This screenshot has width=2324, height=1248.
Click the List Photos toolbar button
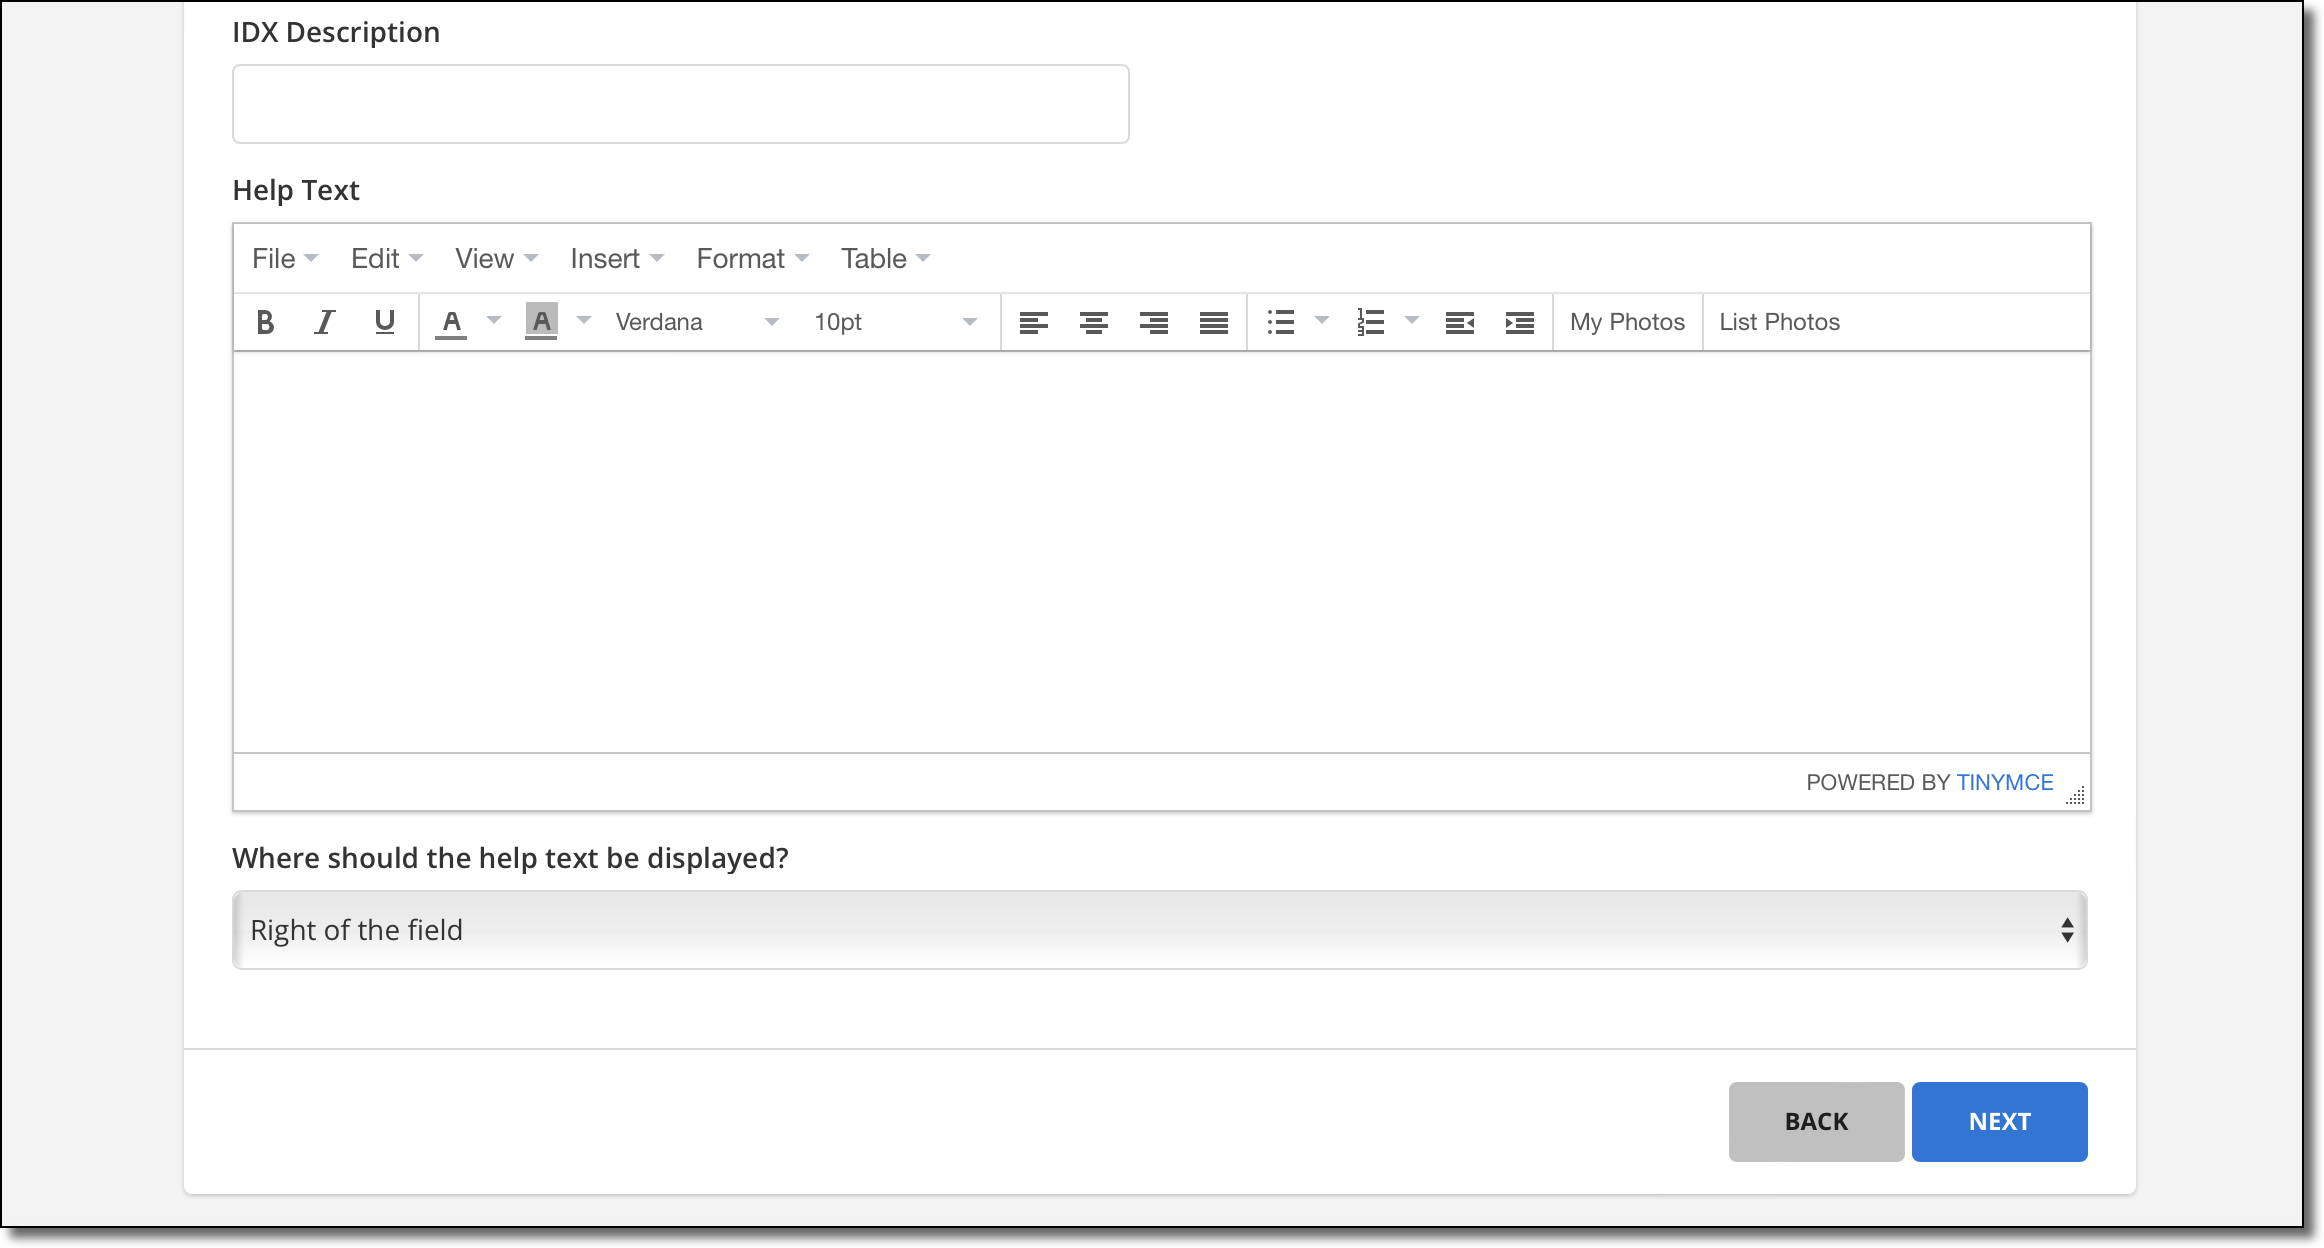[1779, 322]
